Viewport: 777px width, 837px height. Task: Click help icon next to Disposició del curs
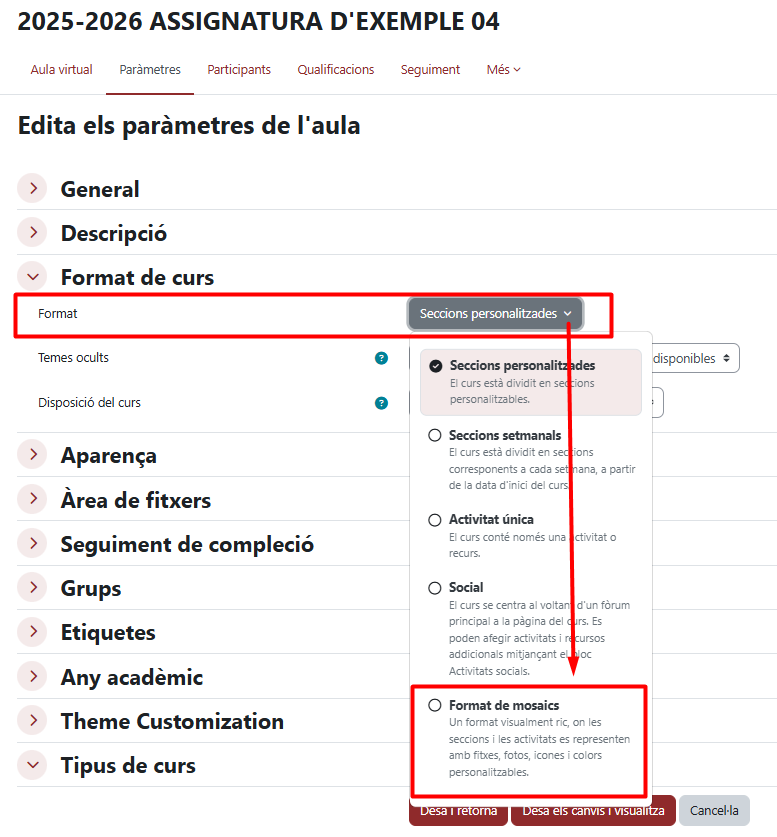(x=381, y=403)
